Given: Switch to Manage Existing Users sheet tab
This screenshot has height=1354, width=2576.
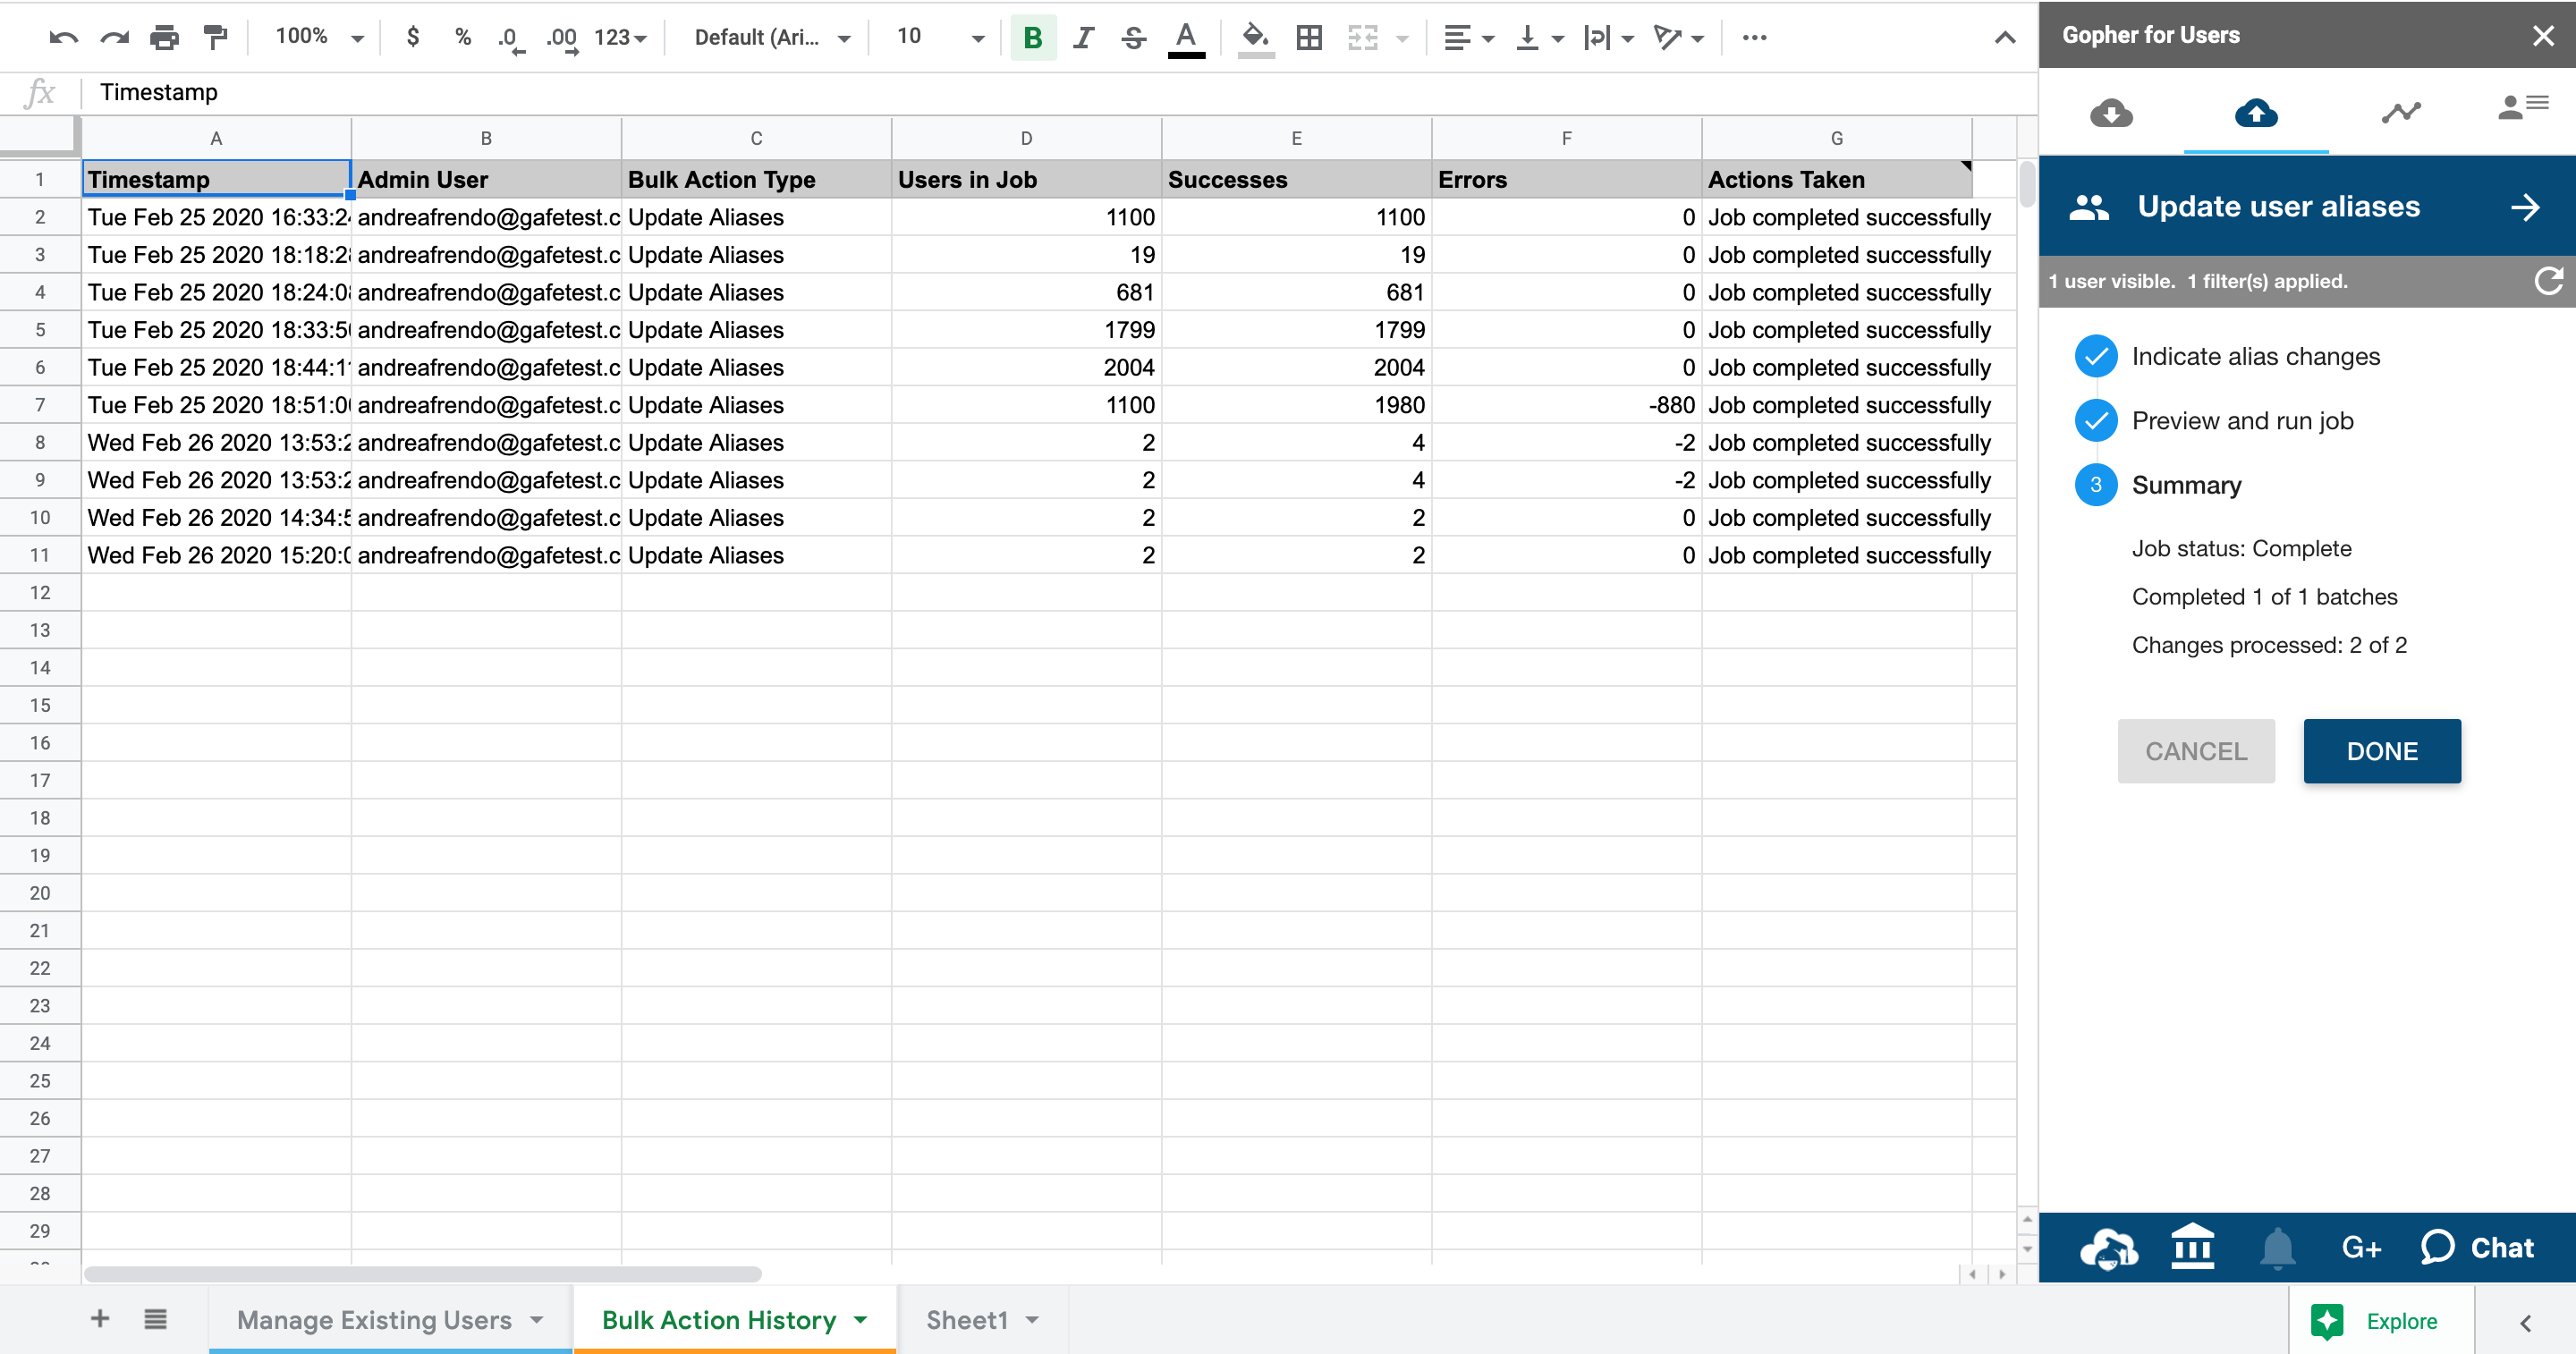Looking at the screenshot, I should 374,1320.
